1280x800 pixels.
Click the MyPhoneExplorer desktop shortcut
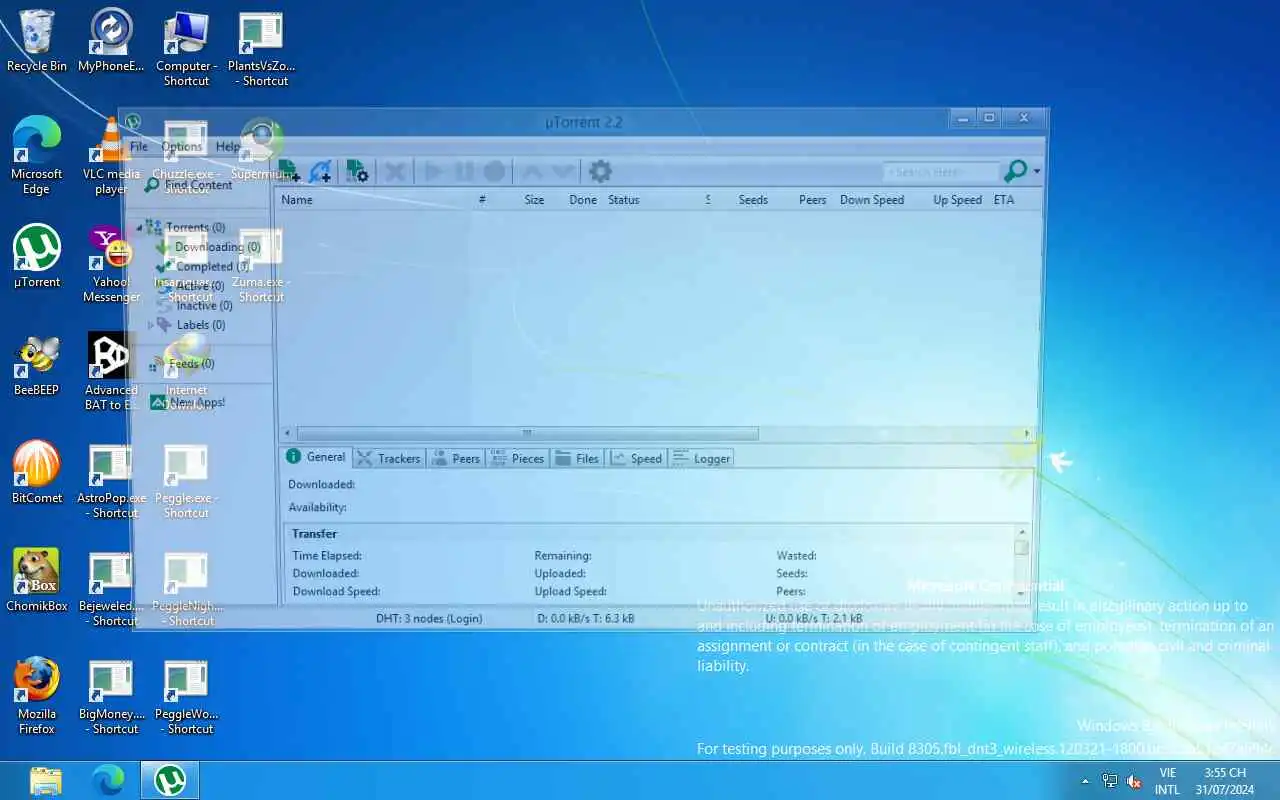[111, 41]
